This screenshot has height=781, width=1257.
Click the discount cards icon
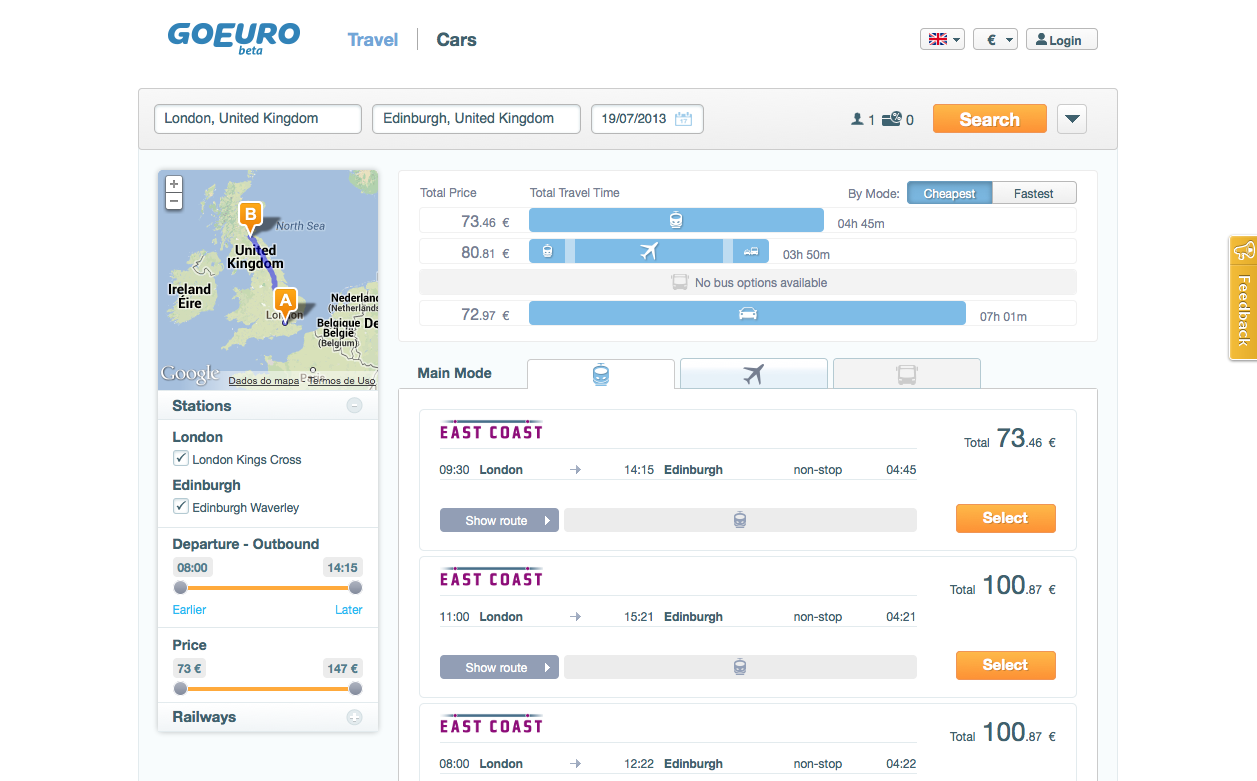892,119
